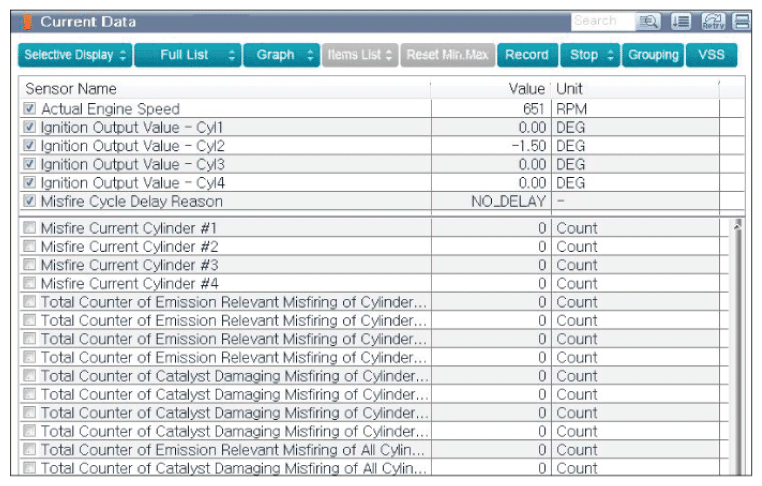The width and height of the screenshot is (762, 486).
Task: Uncheck Misfire Cycle Delay Reason checkbox
Action: [30, 201]
